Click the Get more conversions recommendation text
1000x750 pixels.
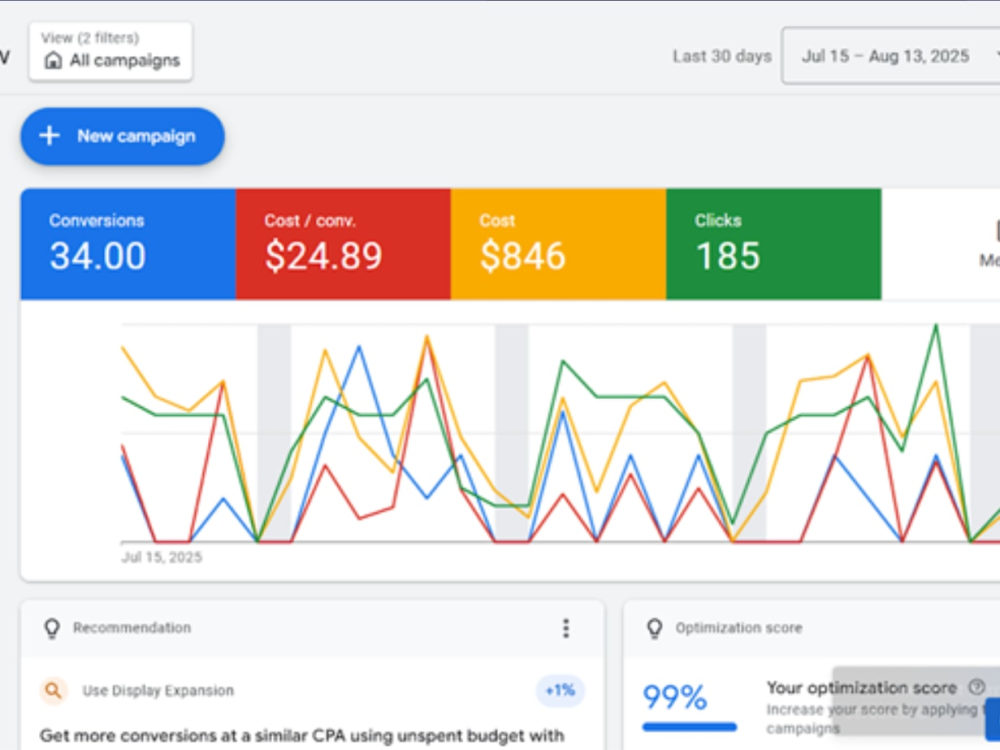click(302, 736)
